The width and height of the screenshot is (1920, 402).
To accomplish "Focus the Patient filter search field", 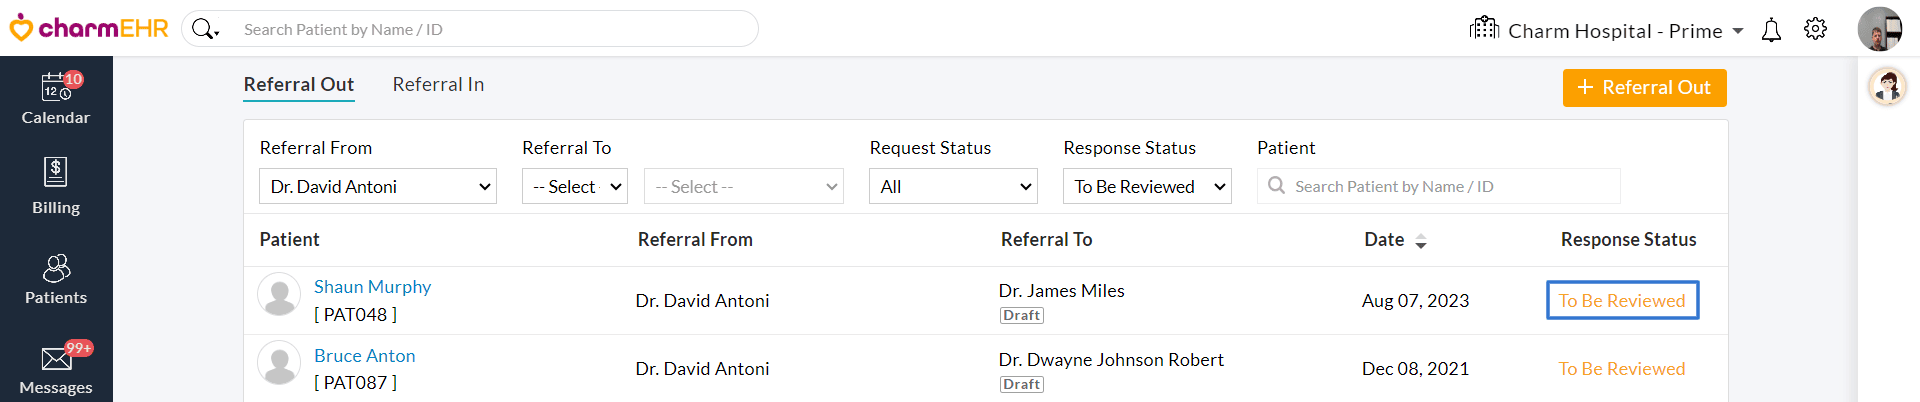I will click(1439, 186).
